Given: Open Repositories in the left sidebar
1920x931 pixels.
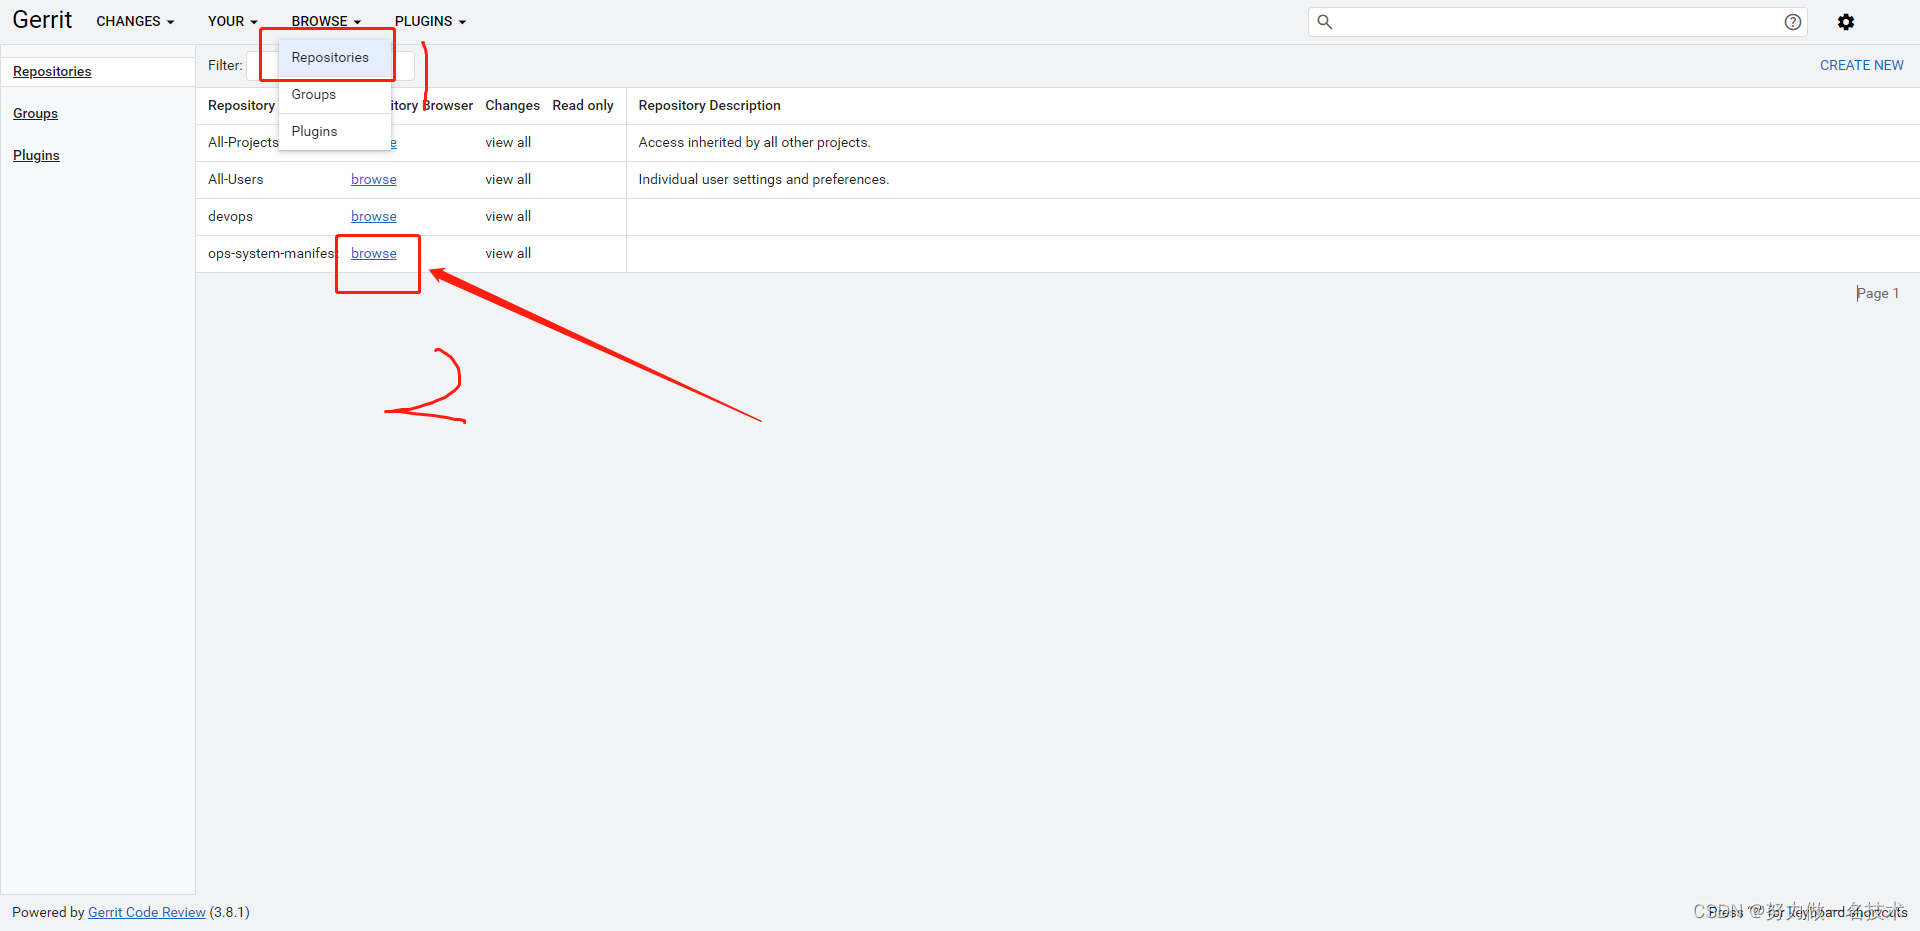Looking at the screenshot, I should 52,71.
